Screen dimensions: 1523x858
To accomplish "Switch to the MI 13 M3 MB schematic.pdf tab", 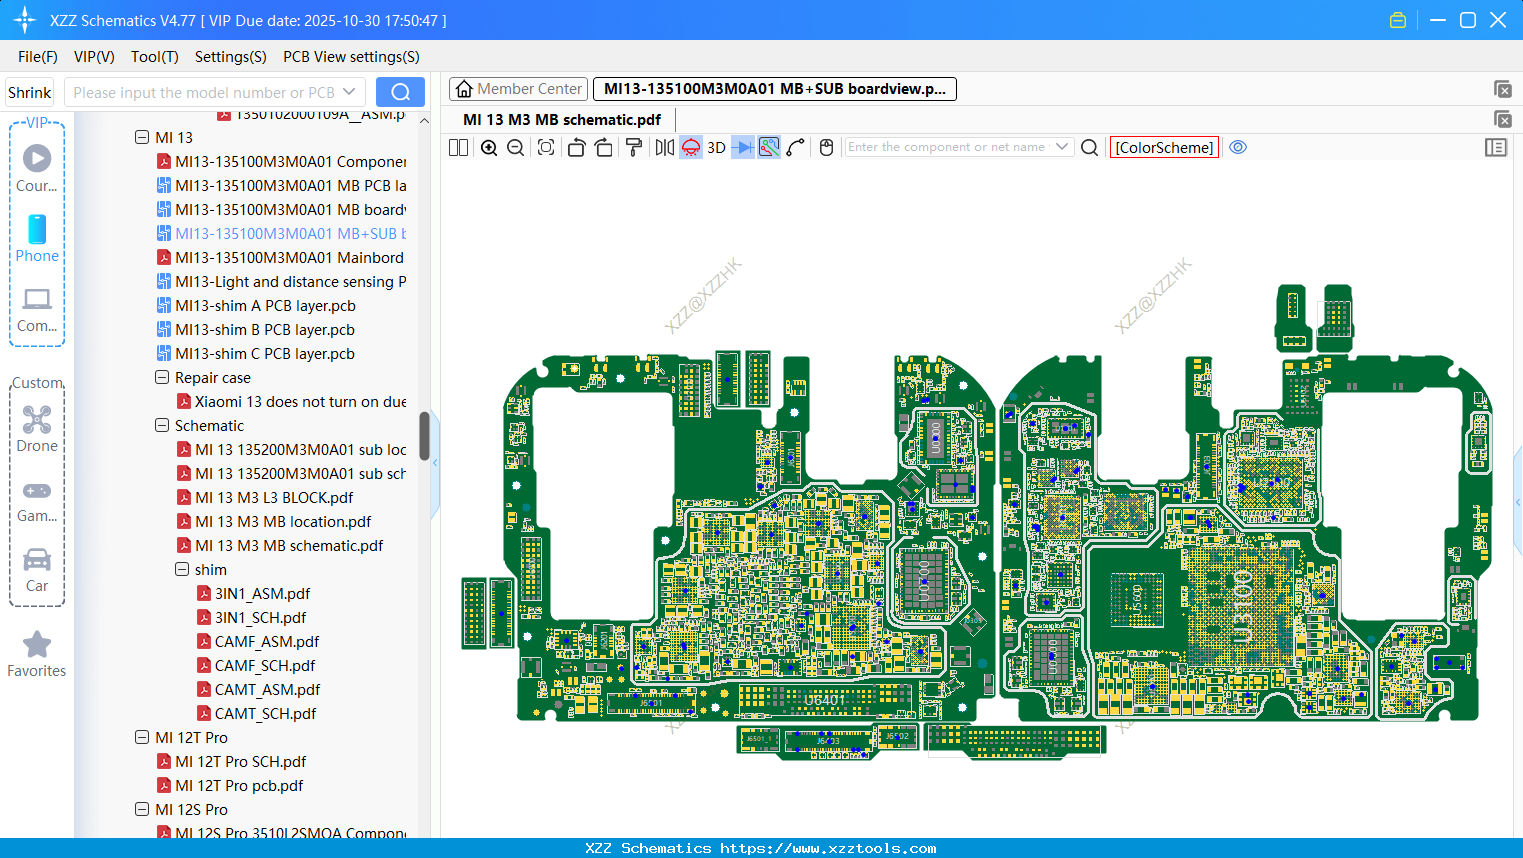I will coord(561,119).
